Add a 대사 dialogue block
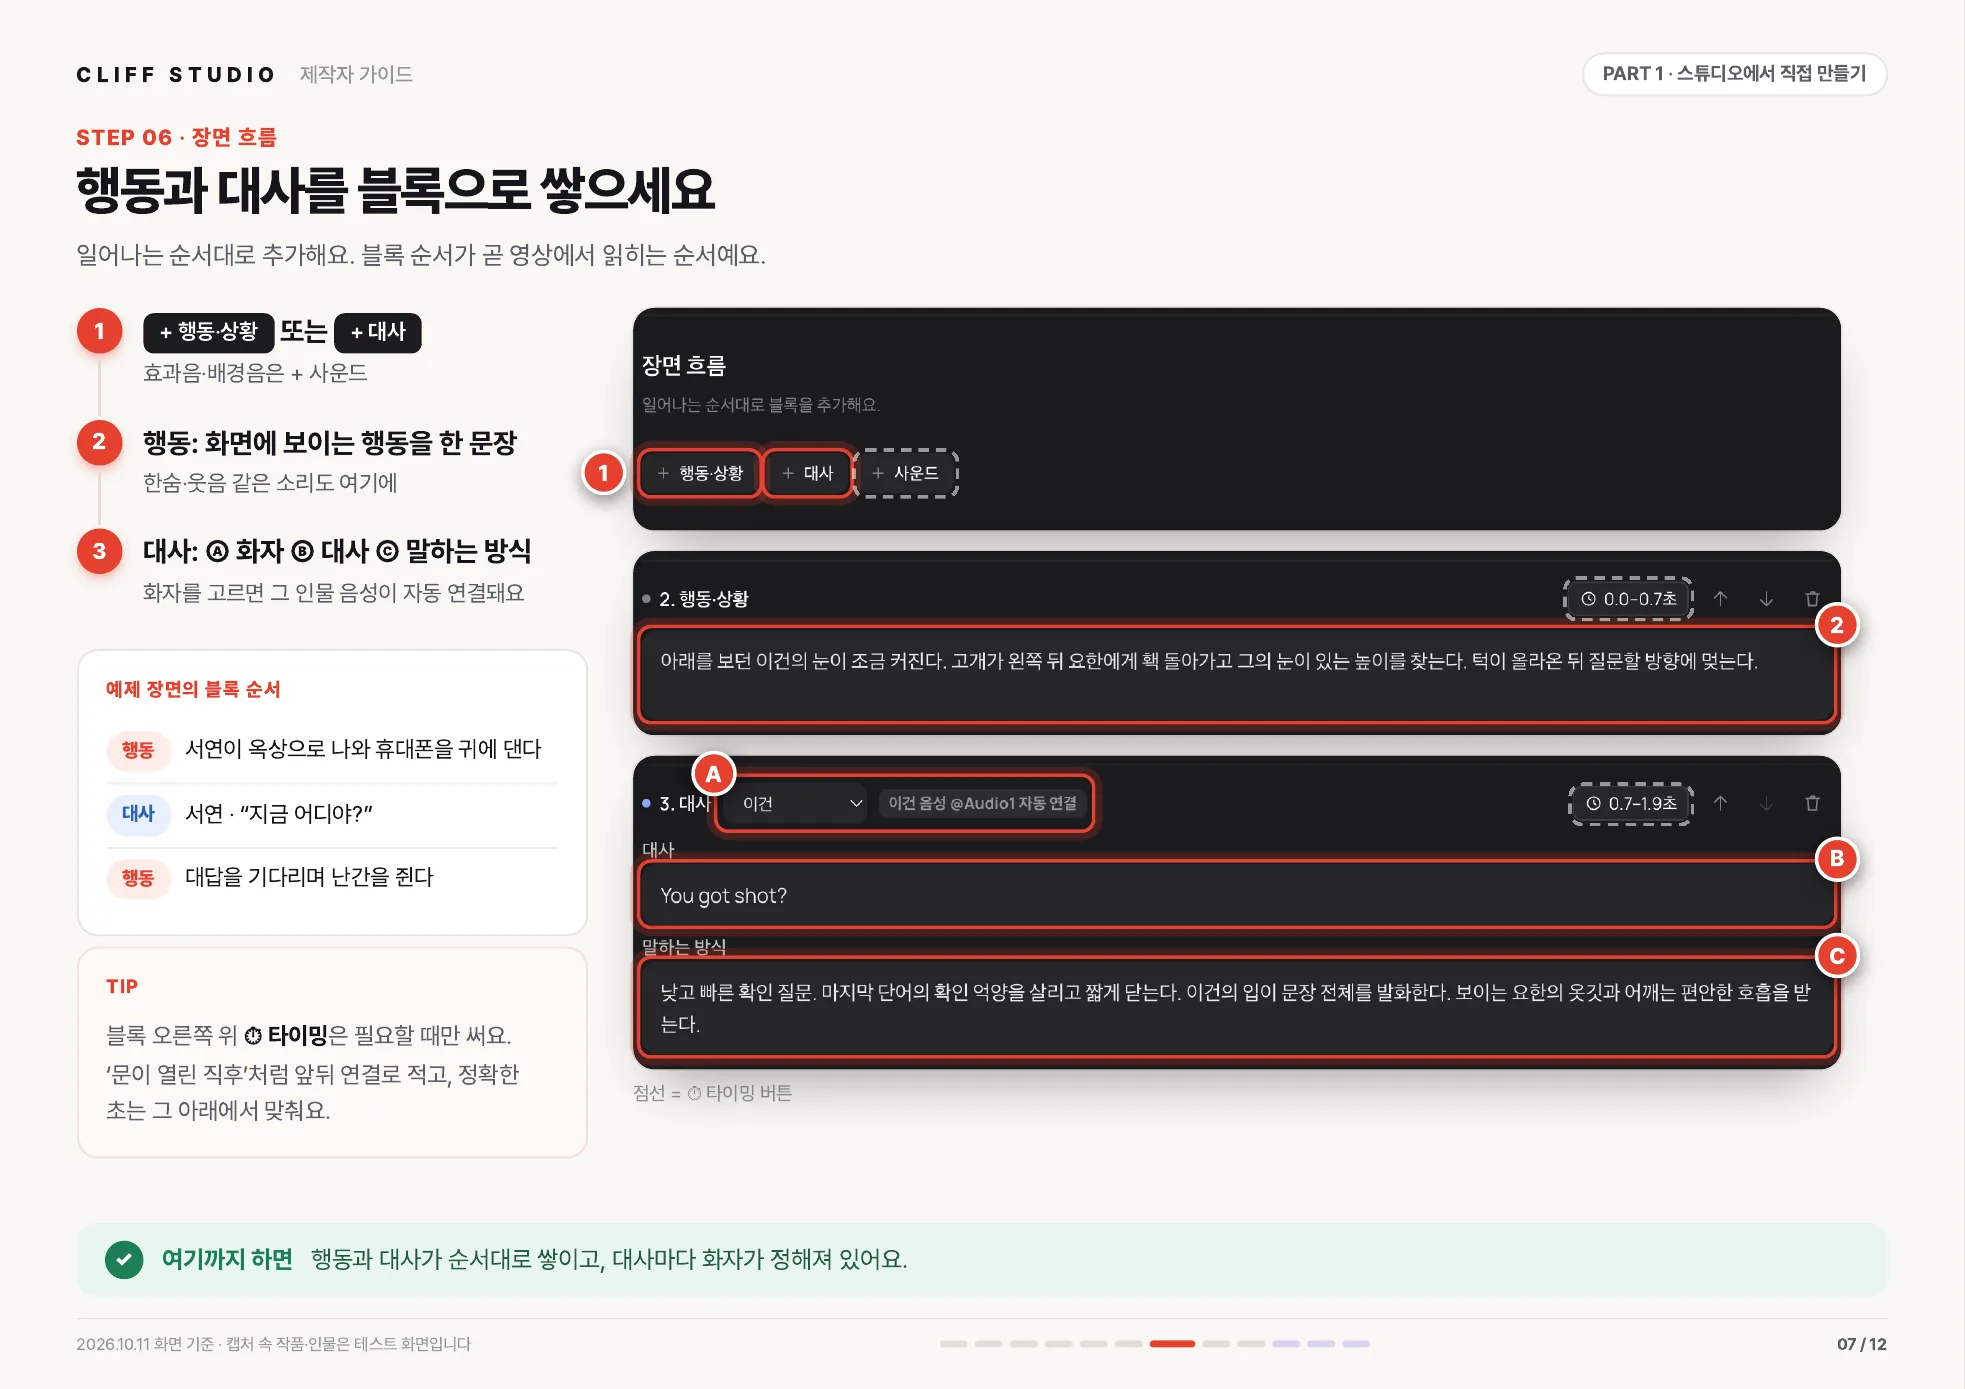 [x=807, y=473]
